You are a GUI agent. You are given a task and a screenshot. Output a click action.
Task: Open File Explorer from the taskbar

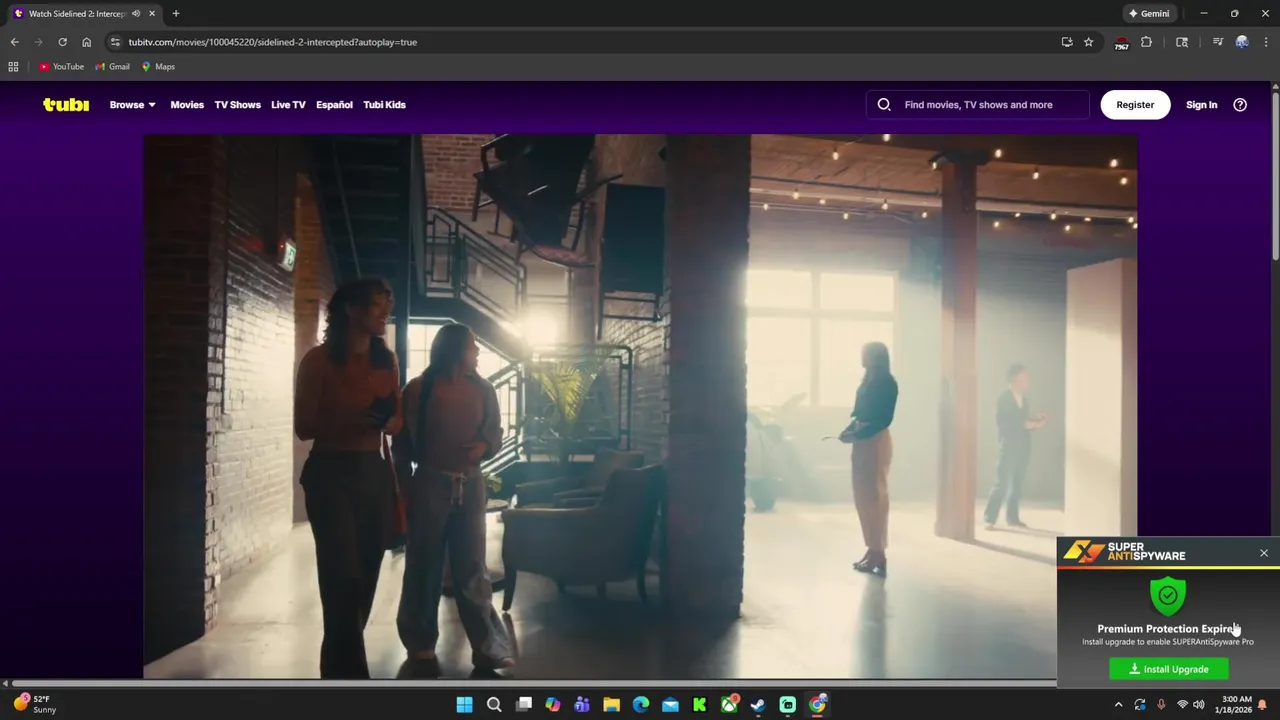pyautogui.click(x=611, y=705)
